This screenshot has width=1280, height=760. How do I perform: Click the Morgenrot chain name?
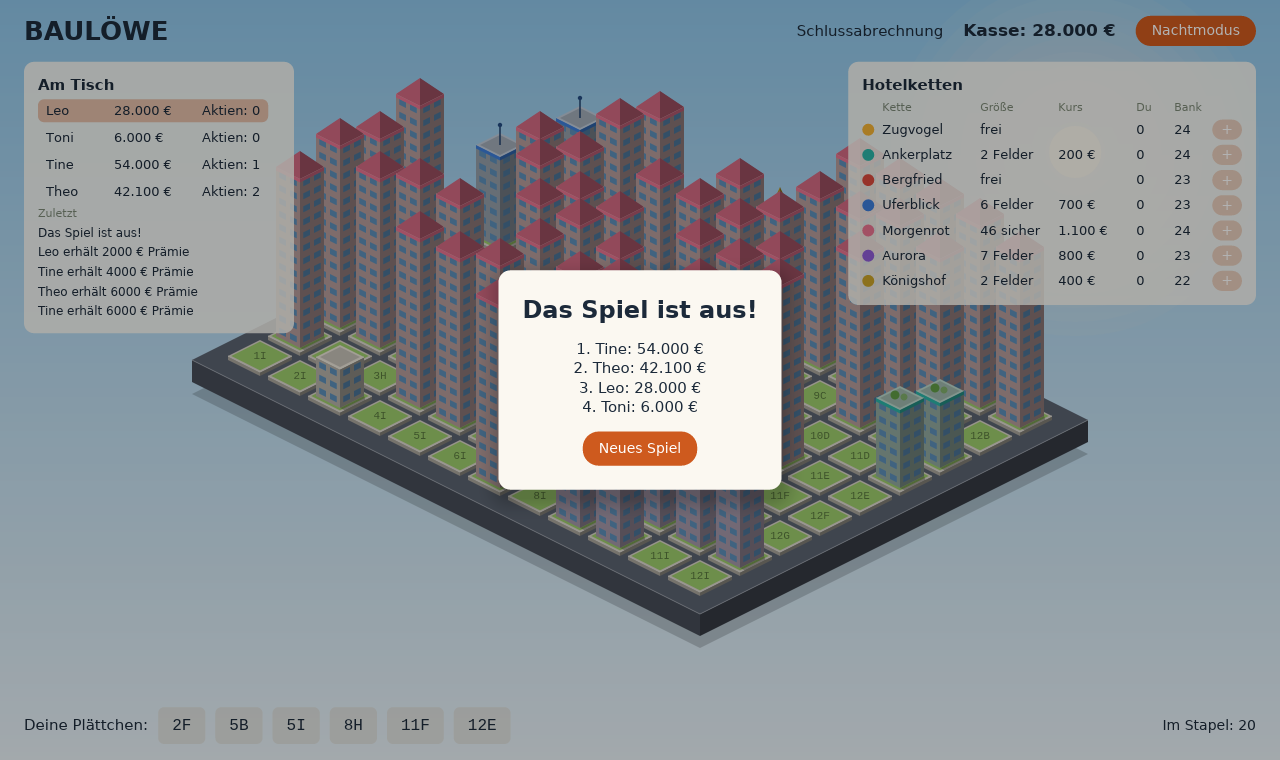coord(916,231)
